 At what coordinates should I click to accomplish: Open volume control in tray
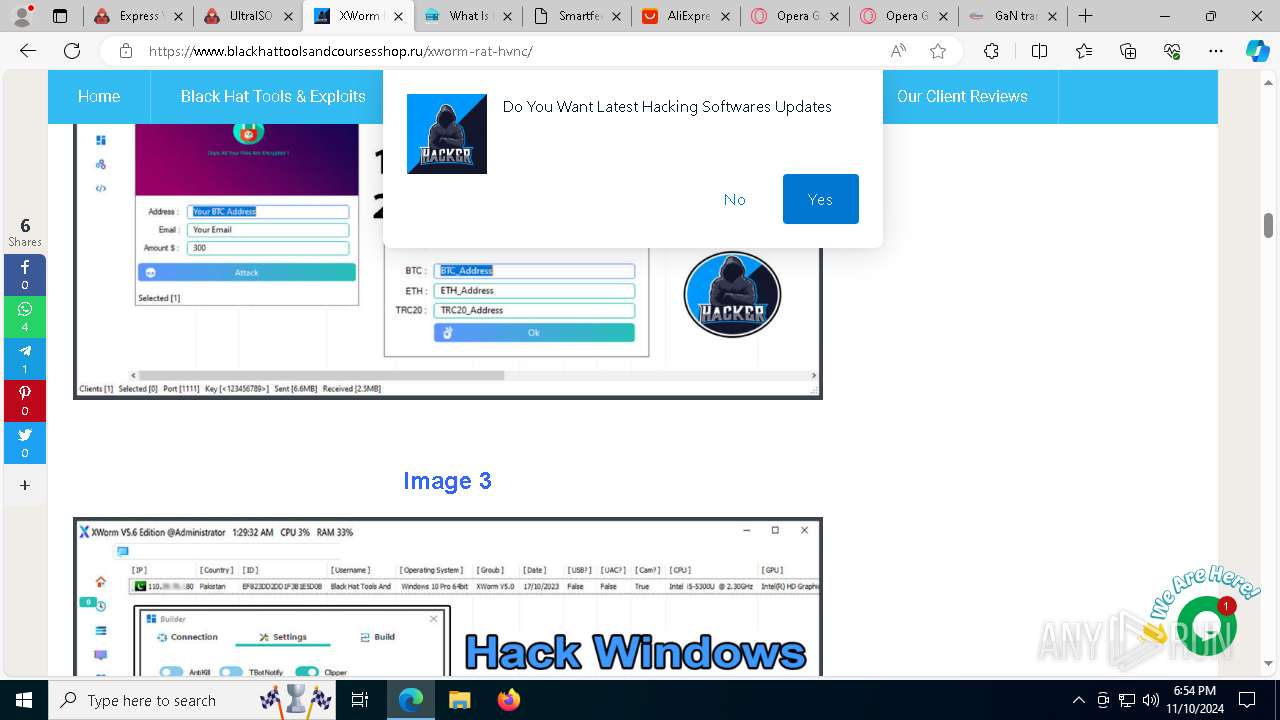coord(1150,700)
